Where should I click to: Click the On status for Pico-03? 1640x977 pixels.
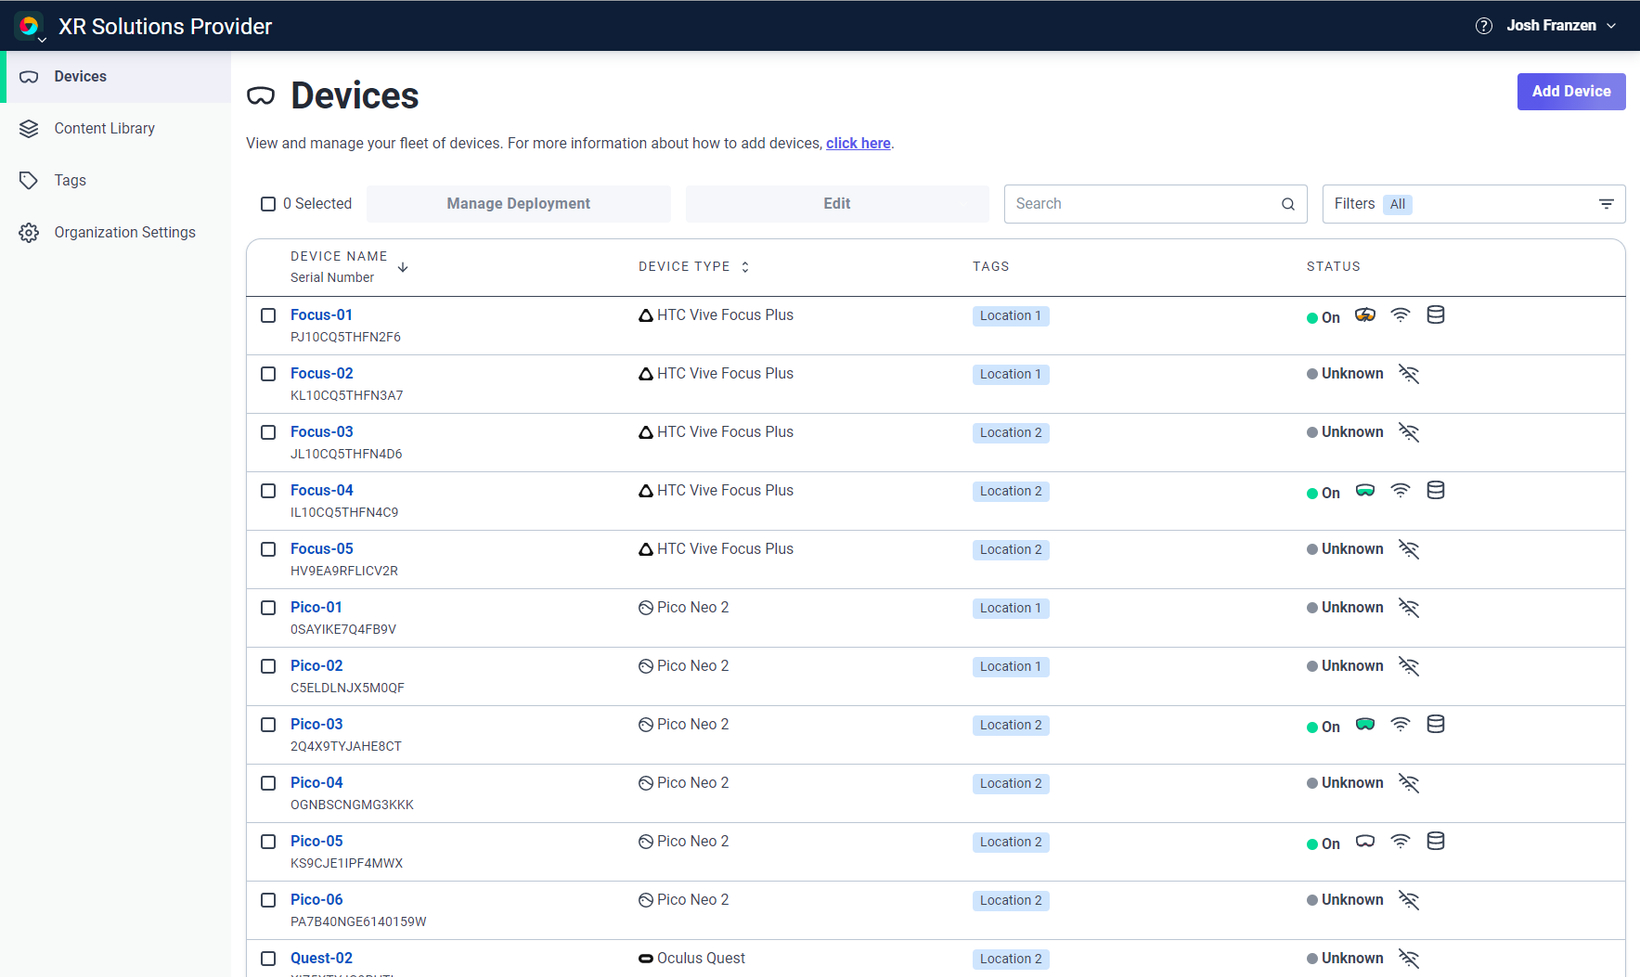pyautogui.click(x=1323, y=727)
